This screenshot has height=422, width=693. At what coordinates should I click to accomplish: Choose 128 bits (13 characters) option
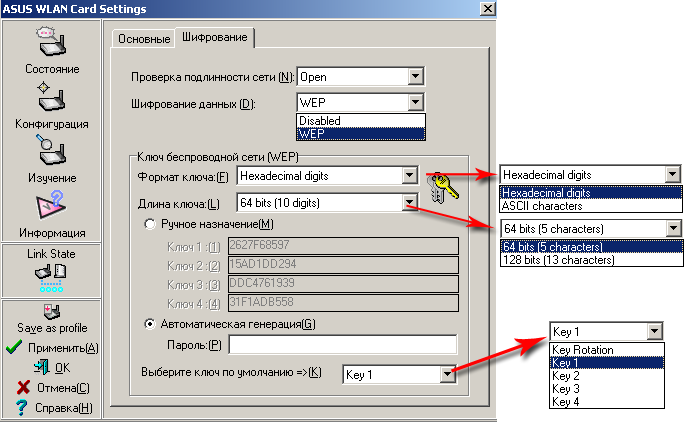(592, 260)
